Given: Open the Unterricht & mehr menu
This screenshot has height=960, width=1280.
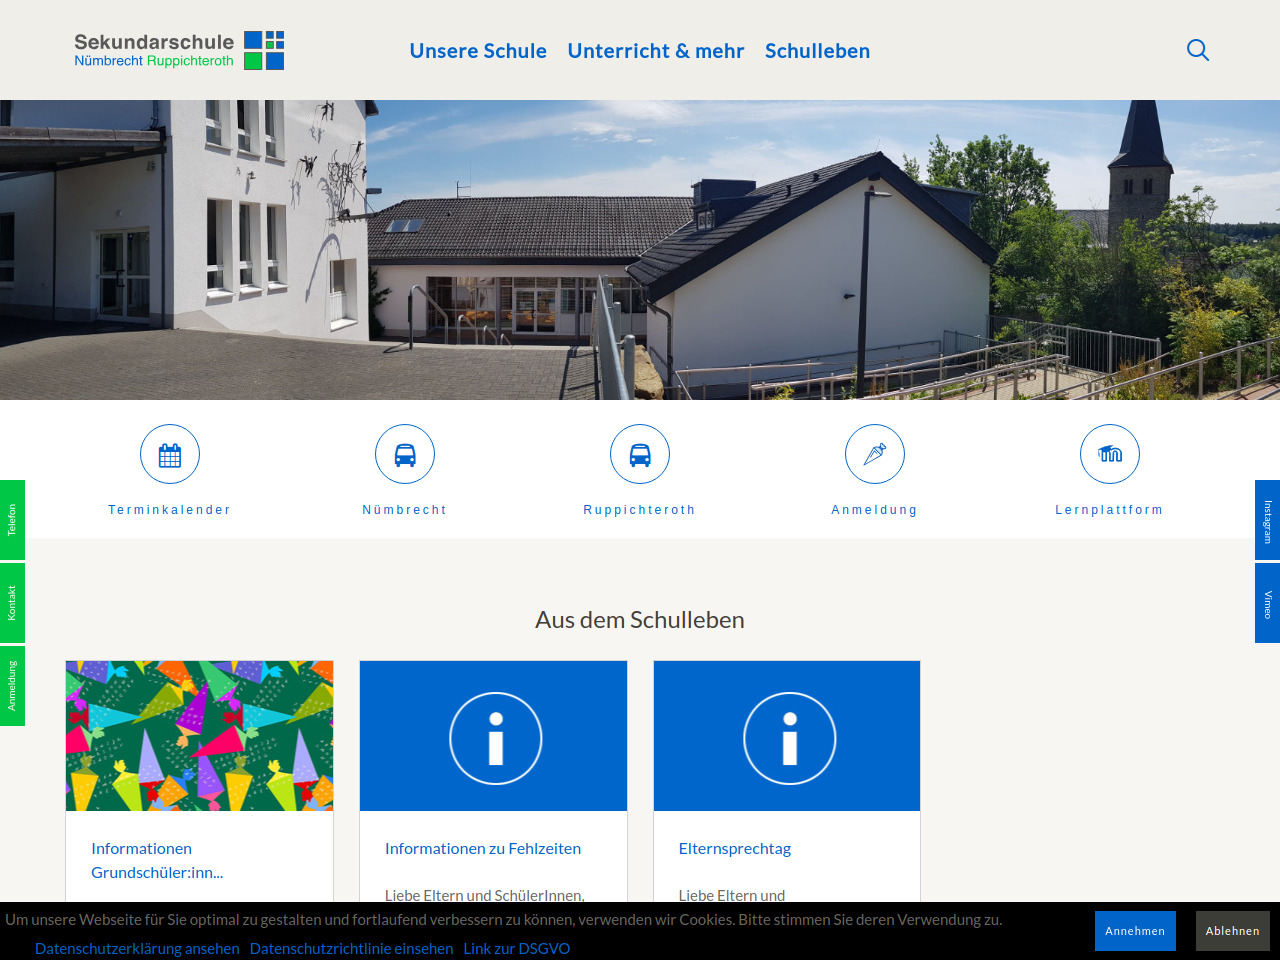Looking at the screenshot, I should (656, 51).
